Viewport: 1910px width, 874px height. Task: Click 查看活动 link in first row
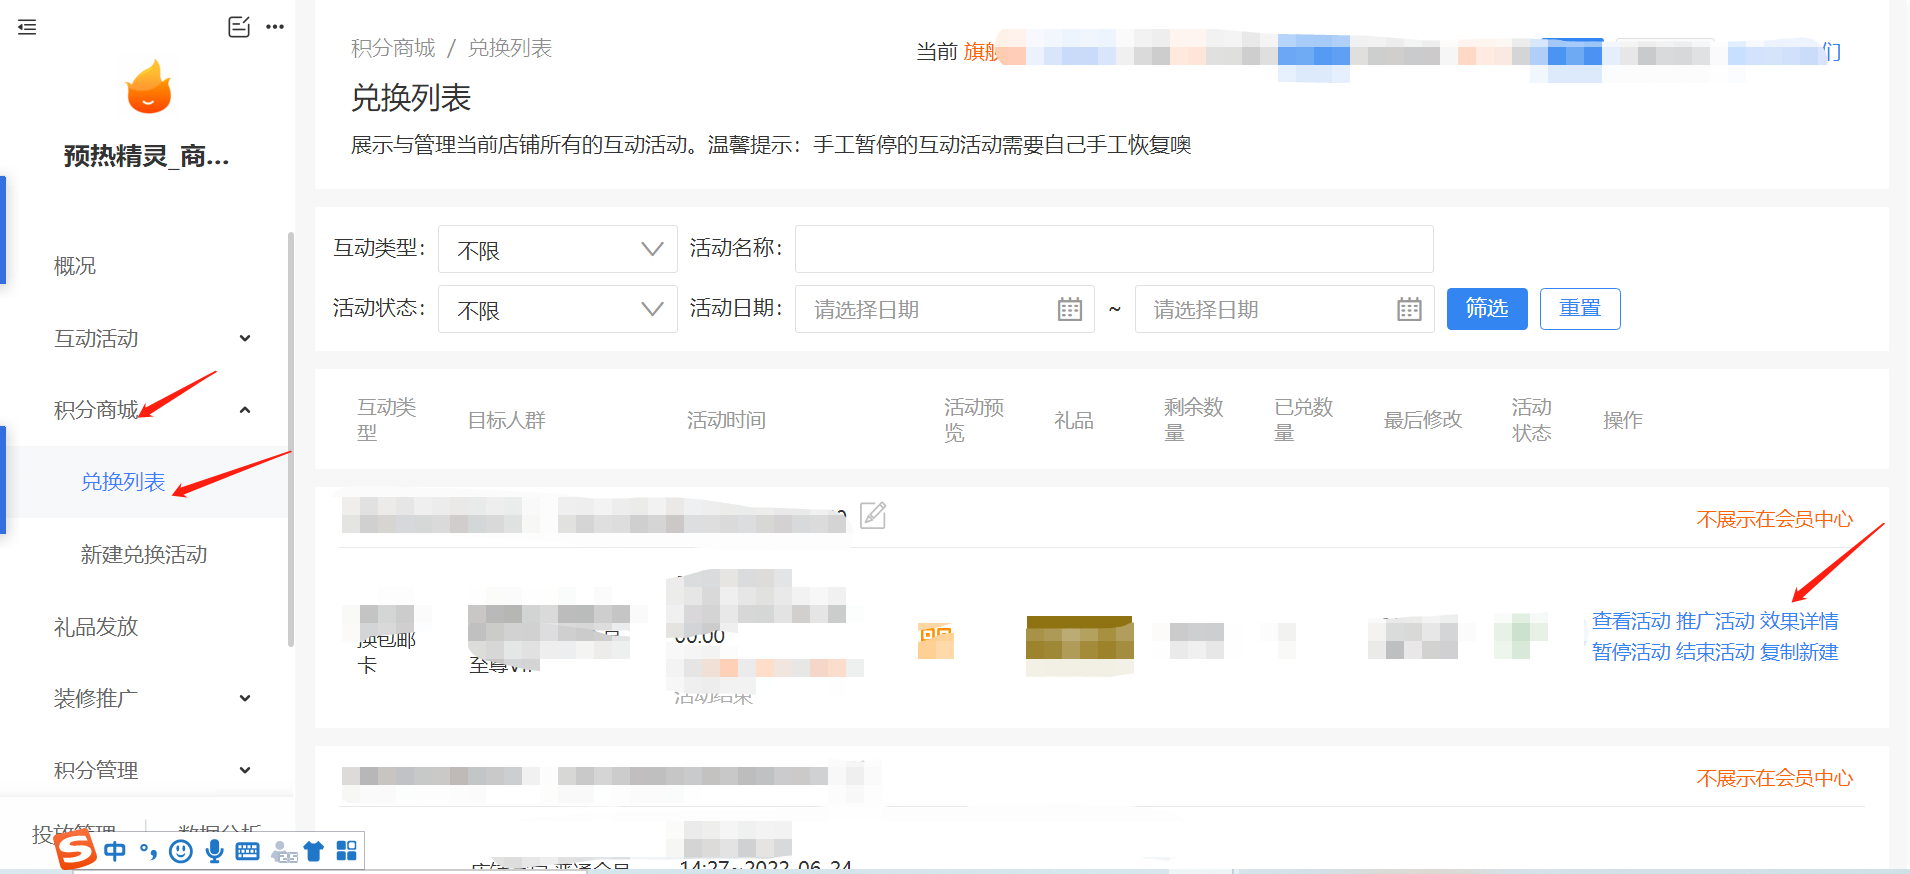click(x=1631, y=621)
